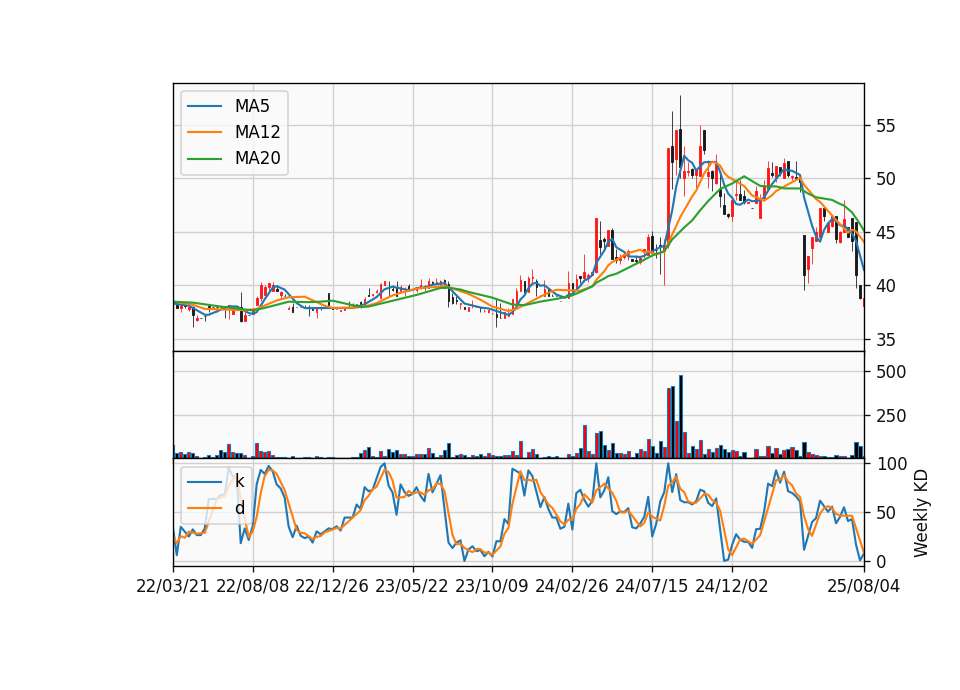The image size is (960, 690).
Task: Click the Weekly KD axis title
Action: 921,513
